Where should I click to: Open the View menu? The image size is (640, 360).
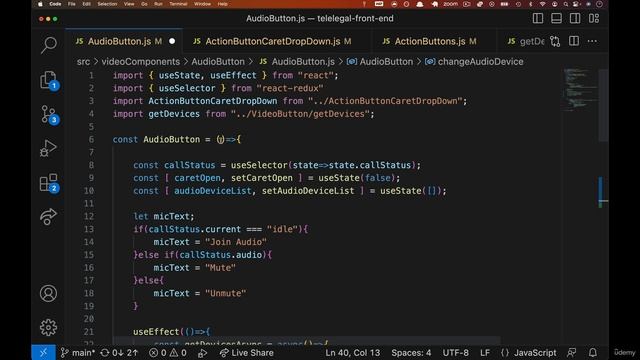(129, 4)
